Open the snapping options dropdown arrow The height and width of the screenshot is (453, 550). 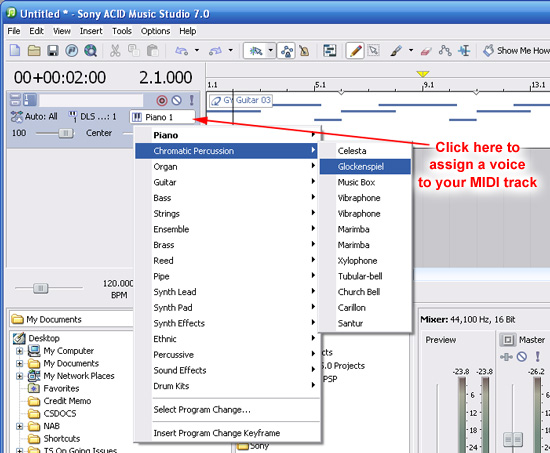point(270,51)
